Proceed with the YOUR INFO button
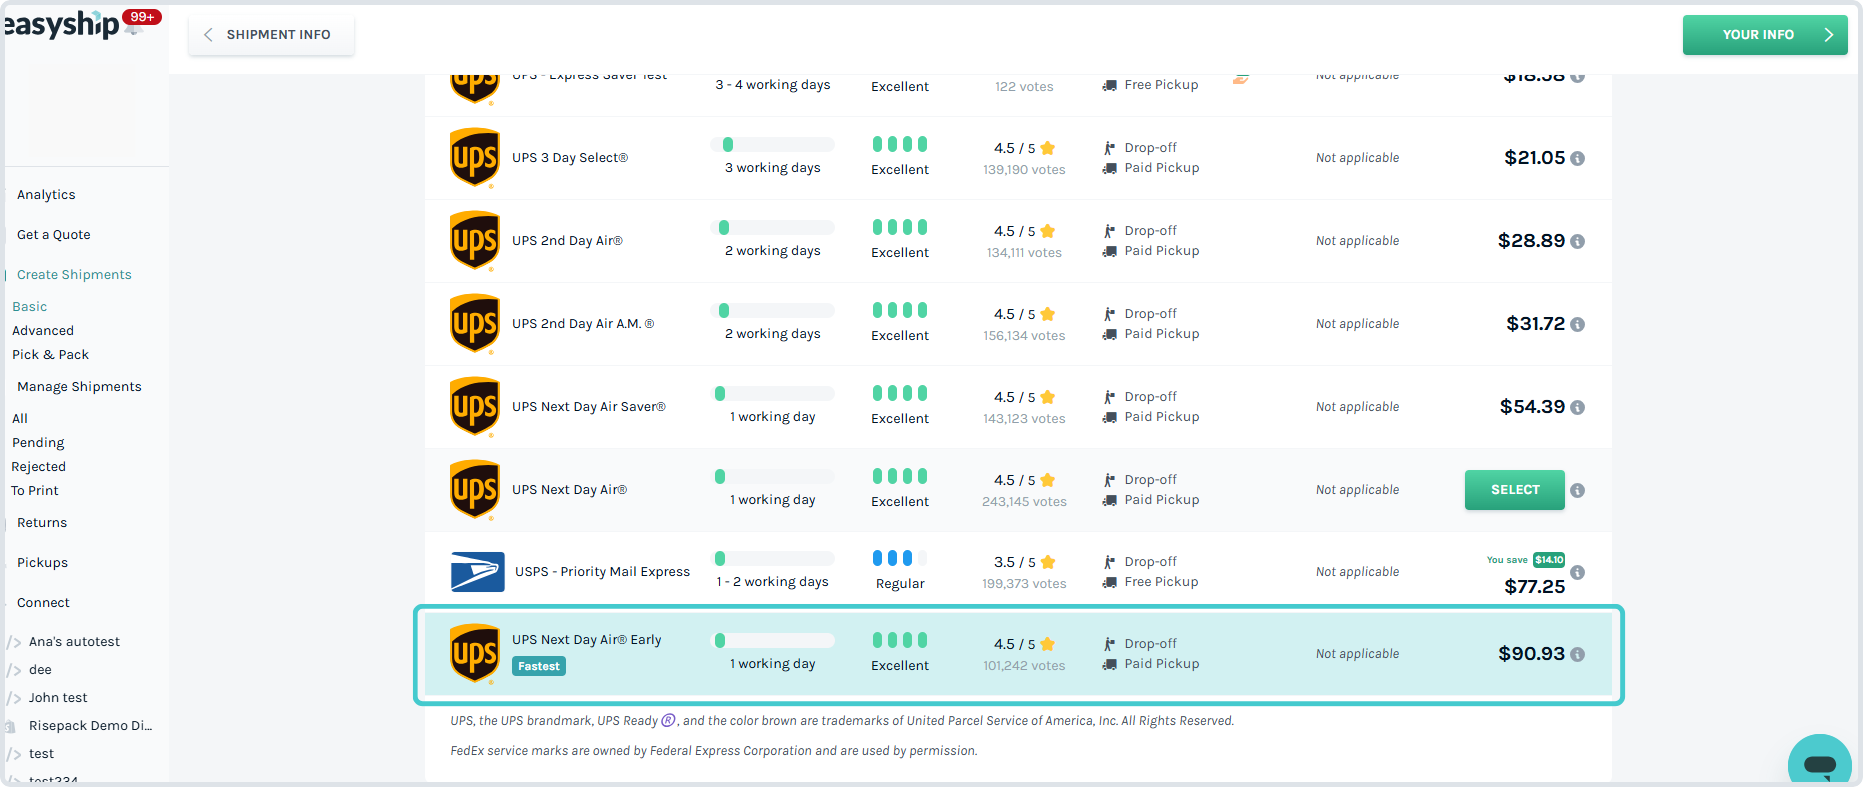1863x787 pixels. point(1765,35)
